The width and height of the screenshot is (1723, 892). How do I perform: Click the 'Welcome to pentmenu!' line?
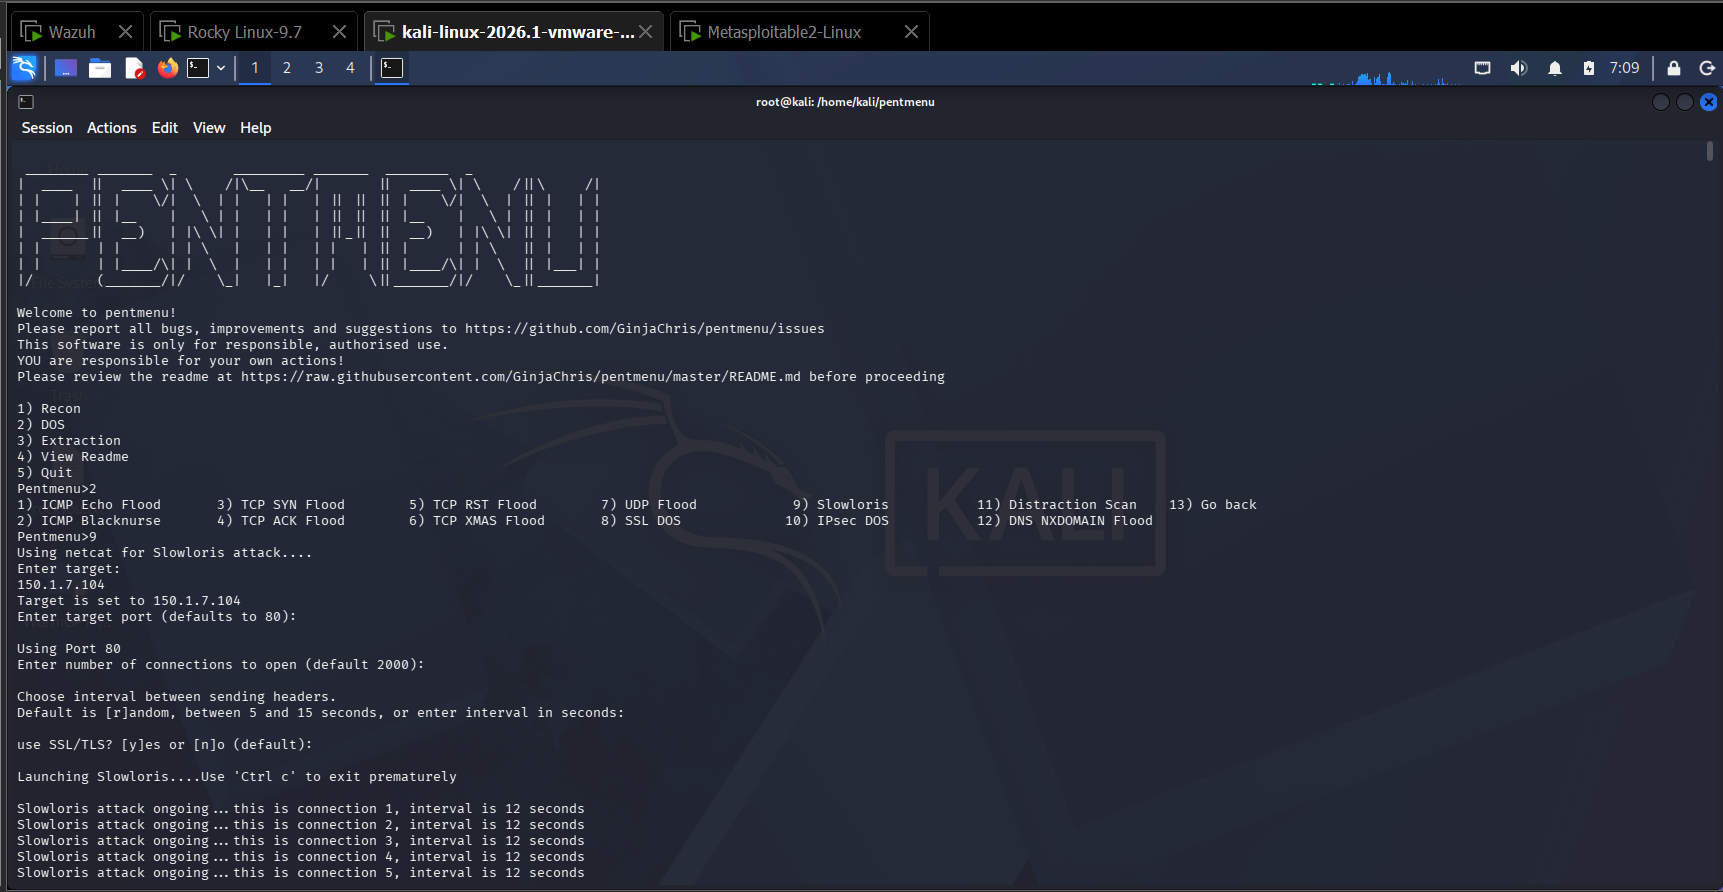point(97,313)
